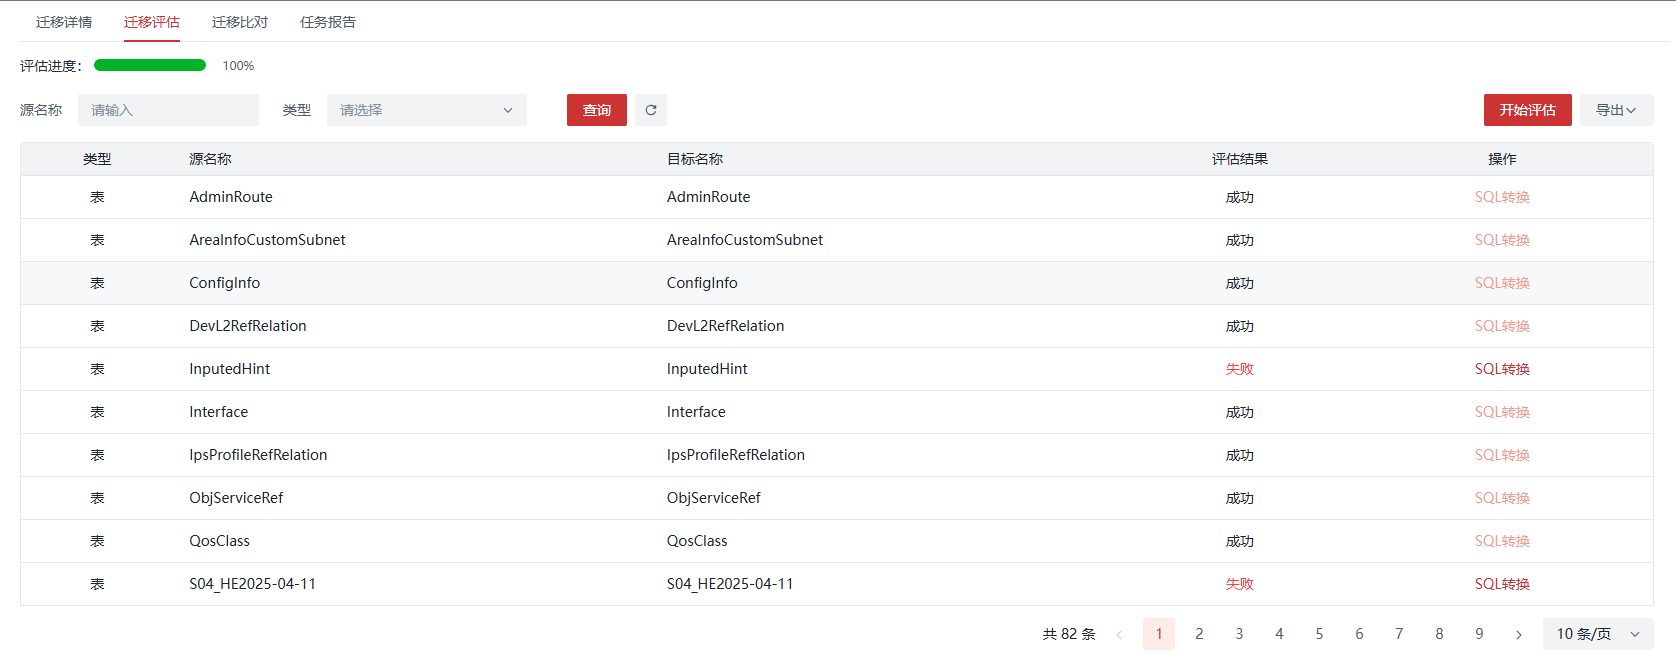Expand the 导出 export dropdown
Screen dimensions: 1676x671
pyautogui.click(x=1615, y=110)
